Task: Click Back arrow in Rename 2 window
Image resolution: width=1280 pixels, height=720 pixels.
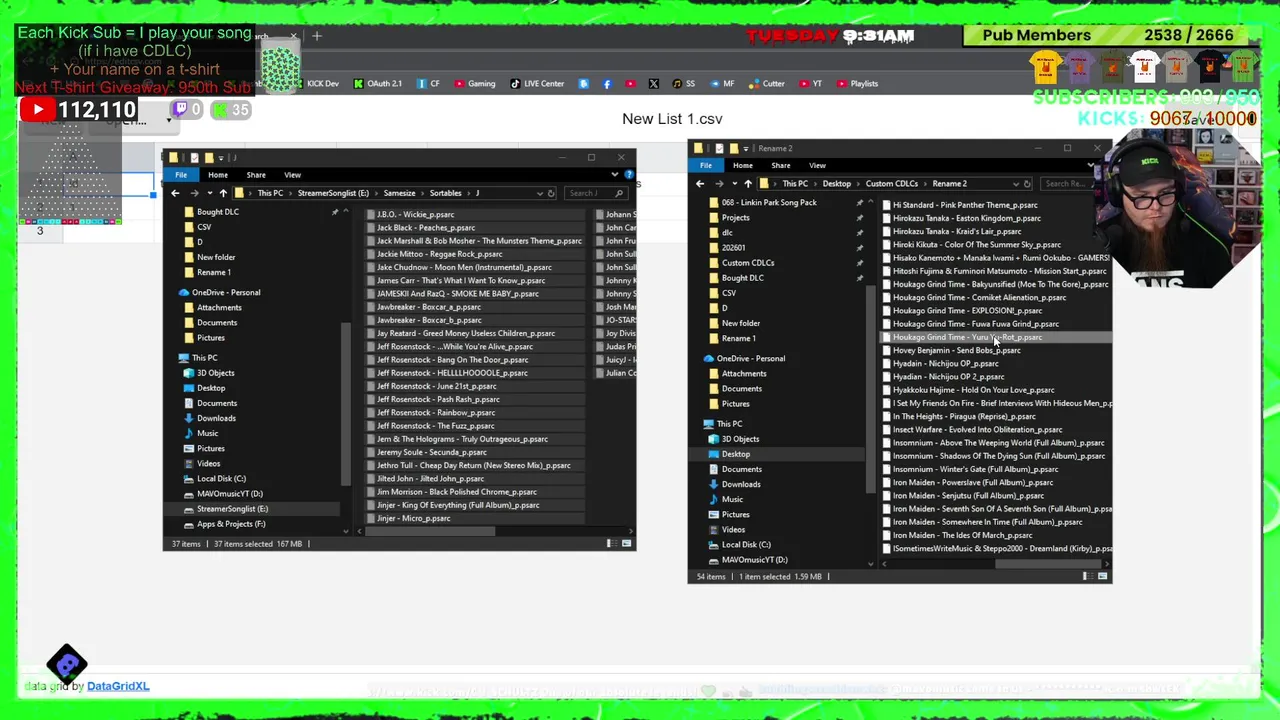Action: (700, 184)
